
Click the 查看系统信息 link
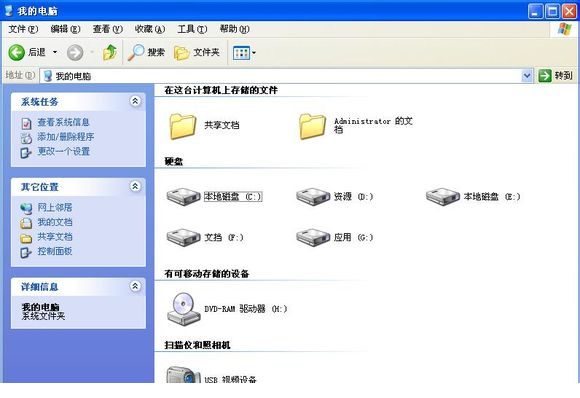63,122
